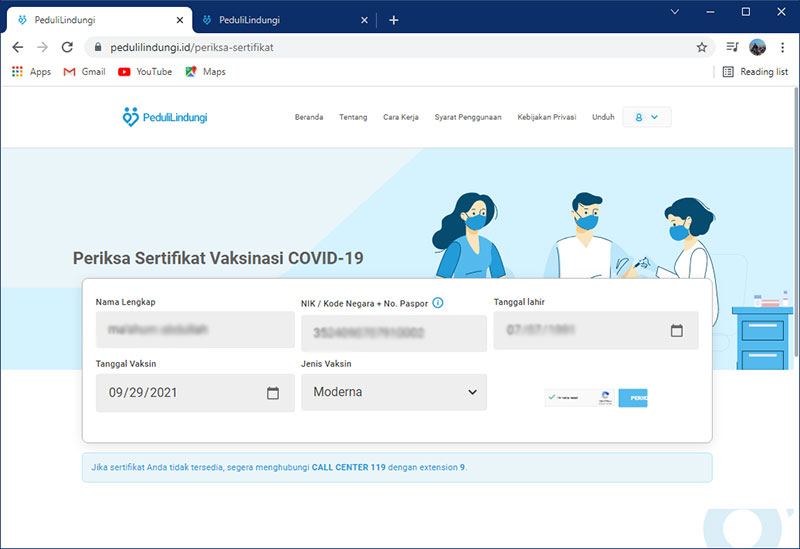Select the first PeduliLindungi tab
800x549 pixels.
coord(99,20)
